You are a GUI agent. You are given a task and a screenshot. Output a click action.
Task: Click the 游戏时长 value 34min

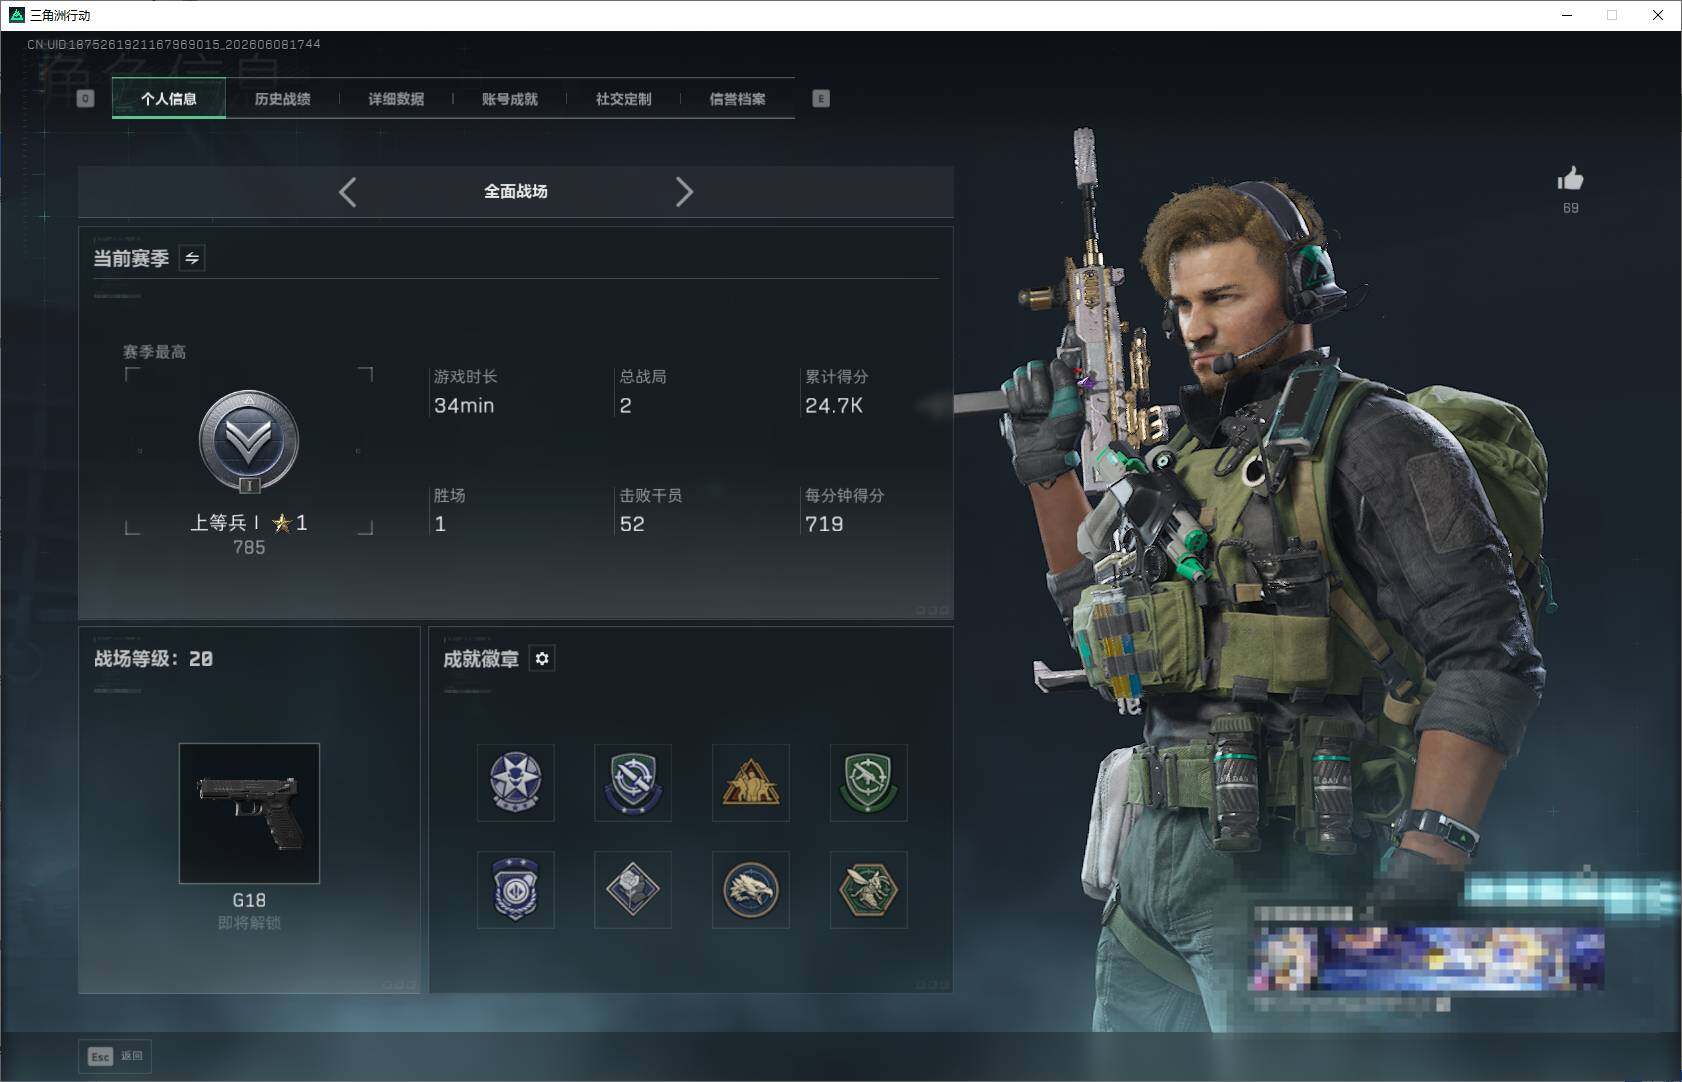pos(464,406)
